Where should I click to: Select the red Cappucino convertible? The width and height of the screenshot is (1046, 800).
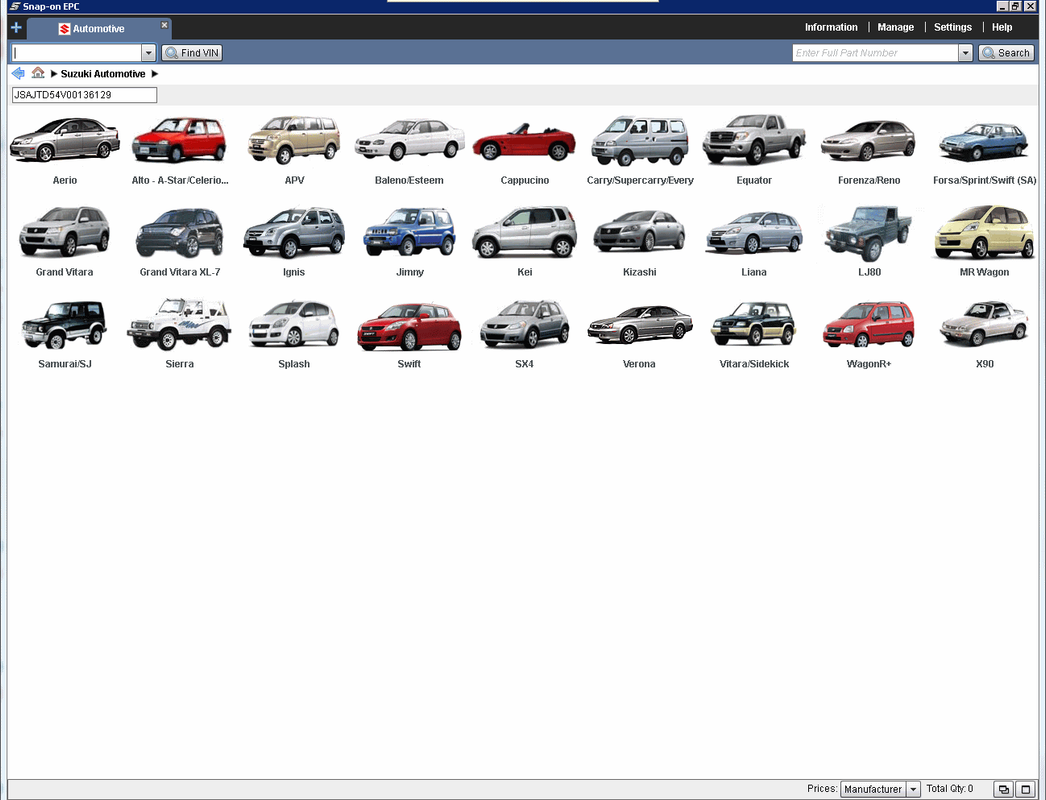(524, 141)
